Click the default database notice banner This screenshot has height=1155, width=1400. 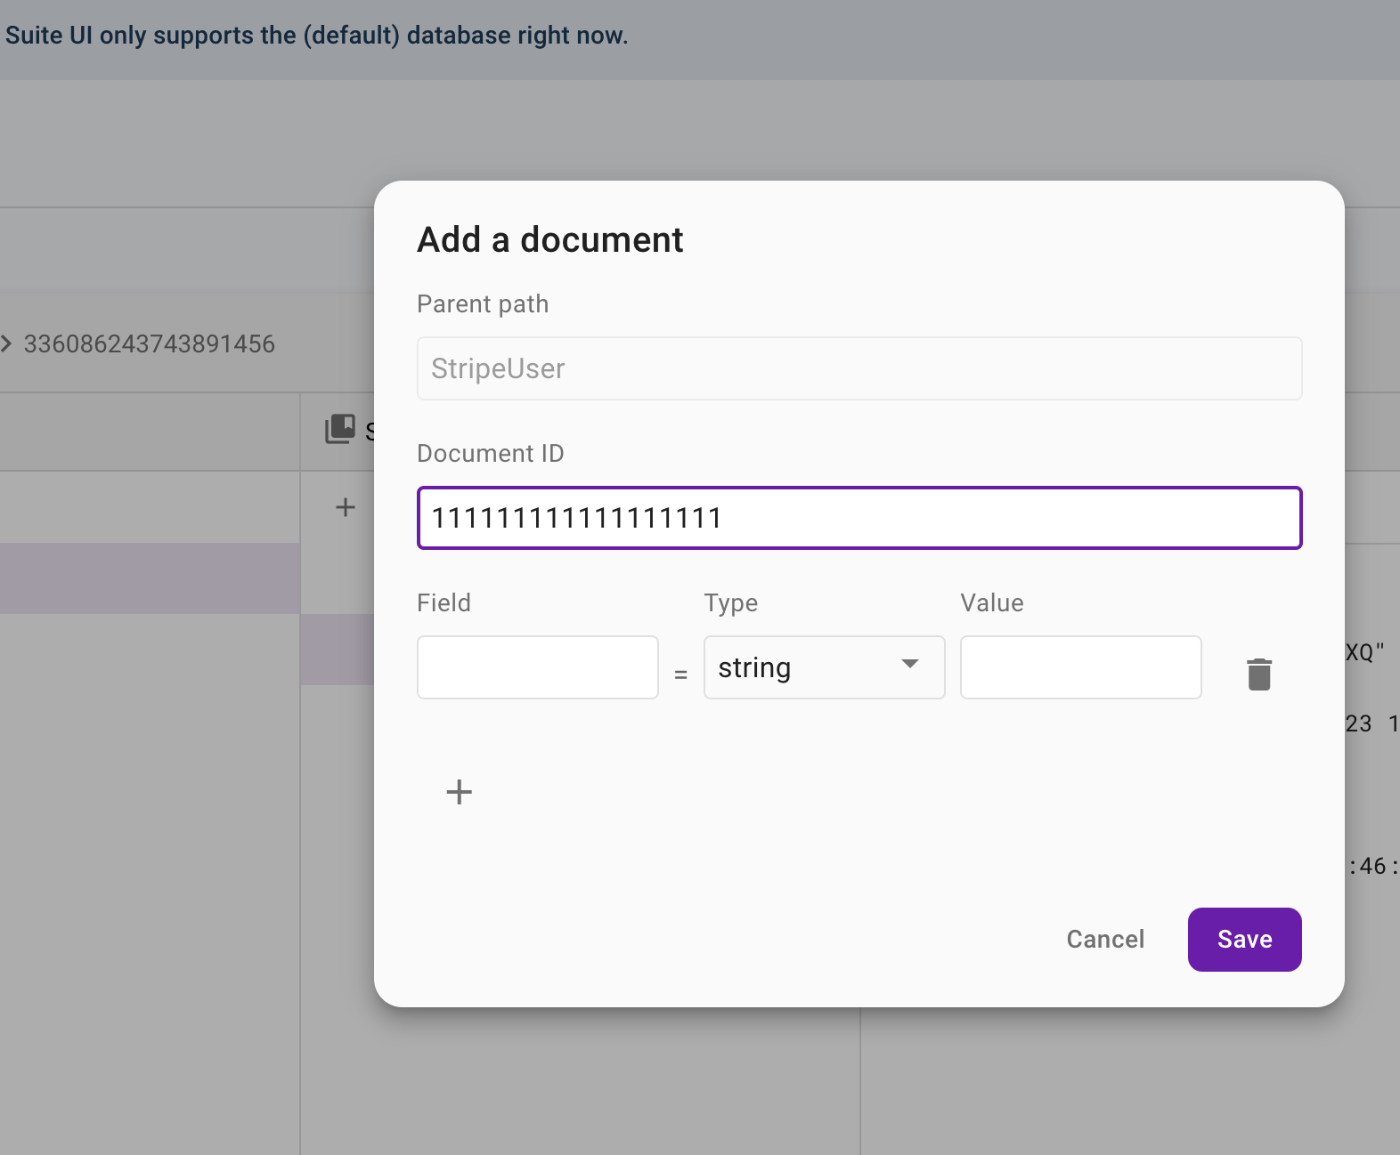tap(316, 36)
